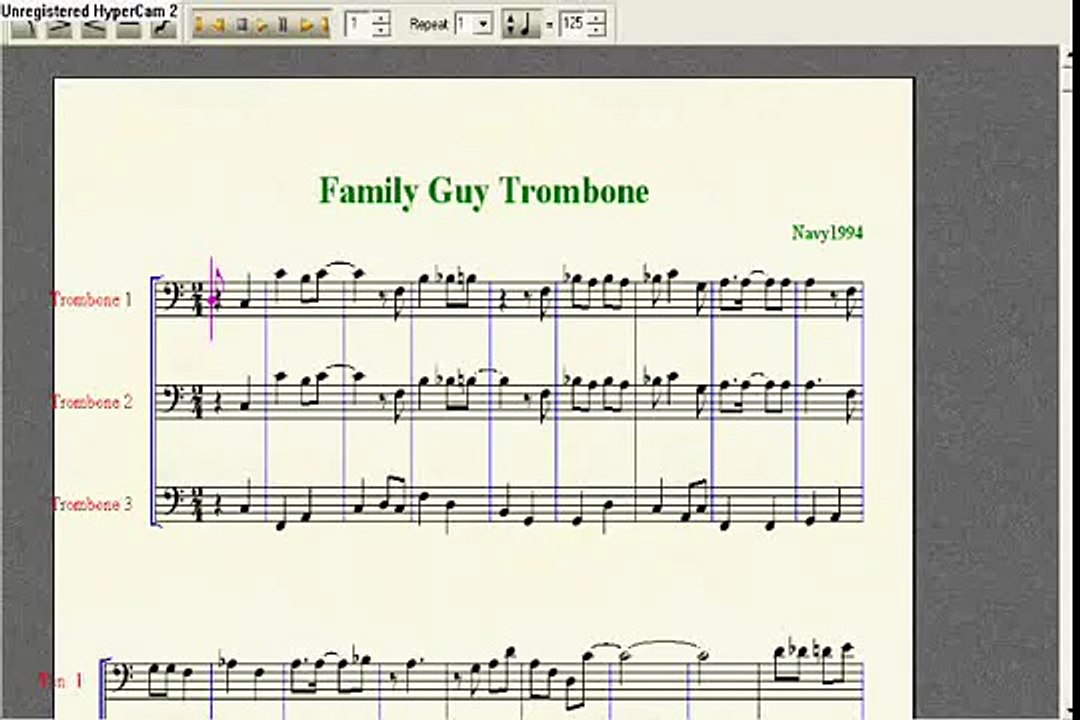
Task: Click the tempo field showing 125
Action: 574,24
